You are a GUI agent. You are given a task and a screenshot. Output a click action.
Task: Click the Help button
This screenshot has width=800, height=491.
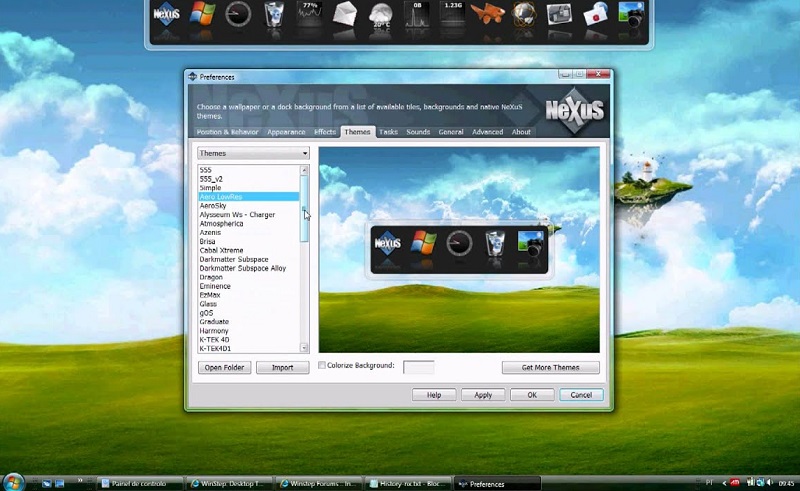point(434,395)
